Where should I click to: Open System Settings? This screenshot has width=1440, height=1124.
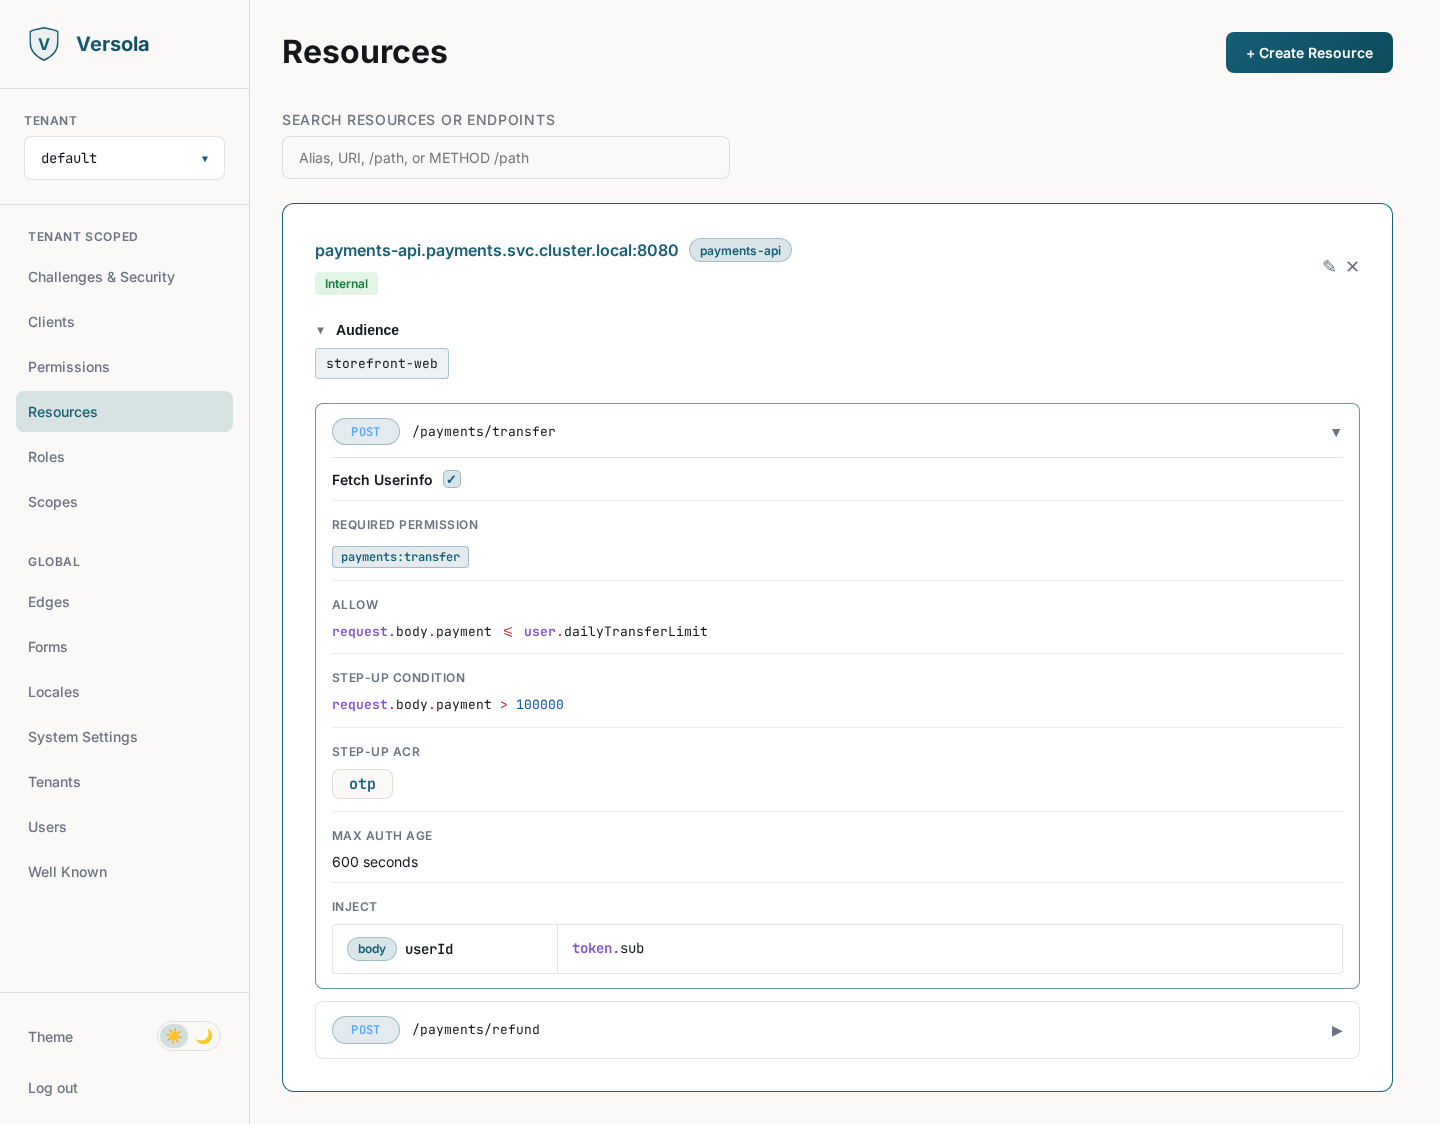(124, 737)
